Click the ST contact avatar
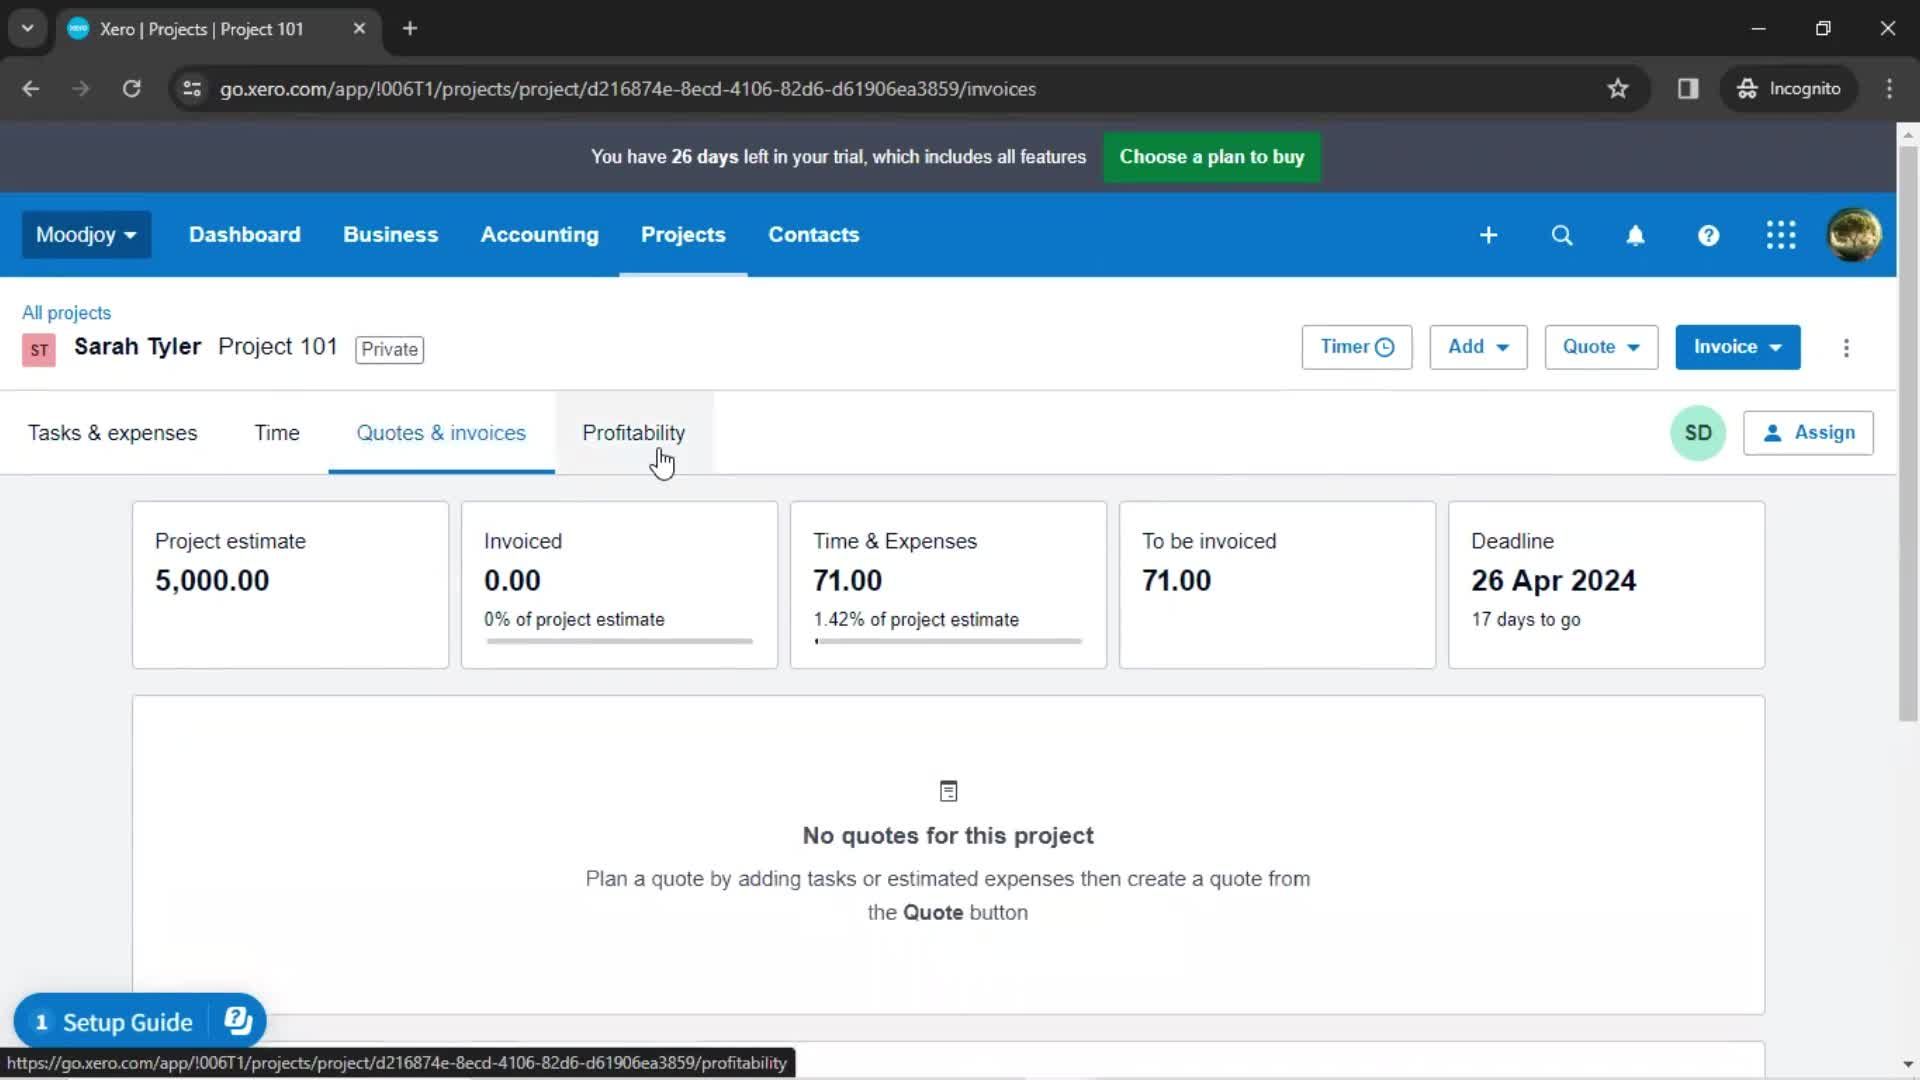1920x1080 pixels. tap(39, 350)
